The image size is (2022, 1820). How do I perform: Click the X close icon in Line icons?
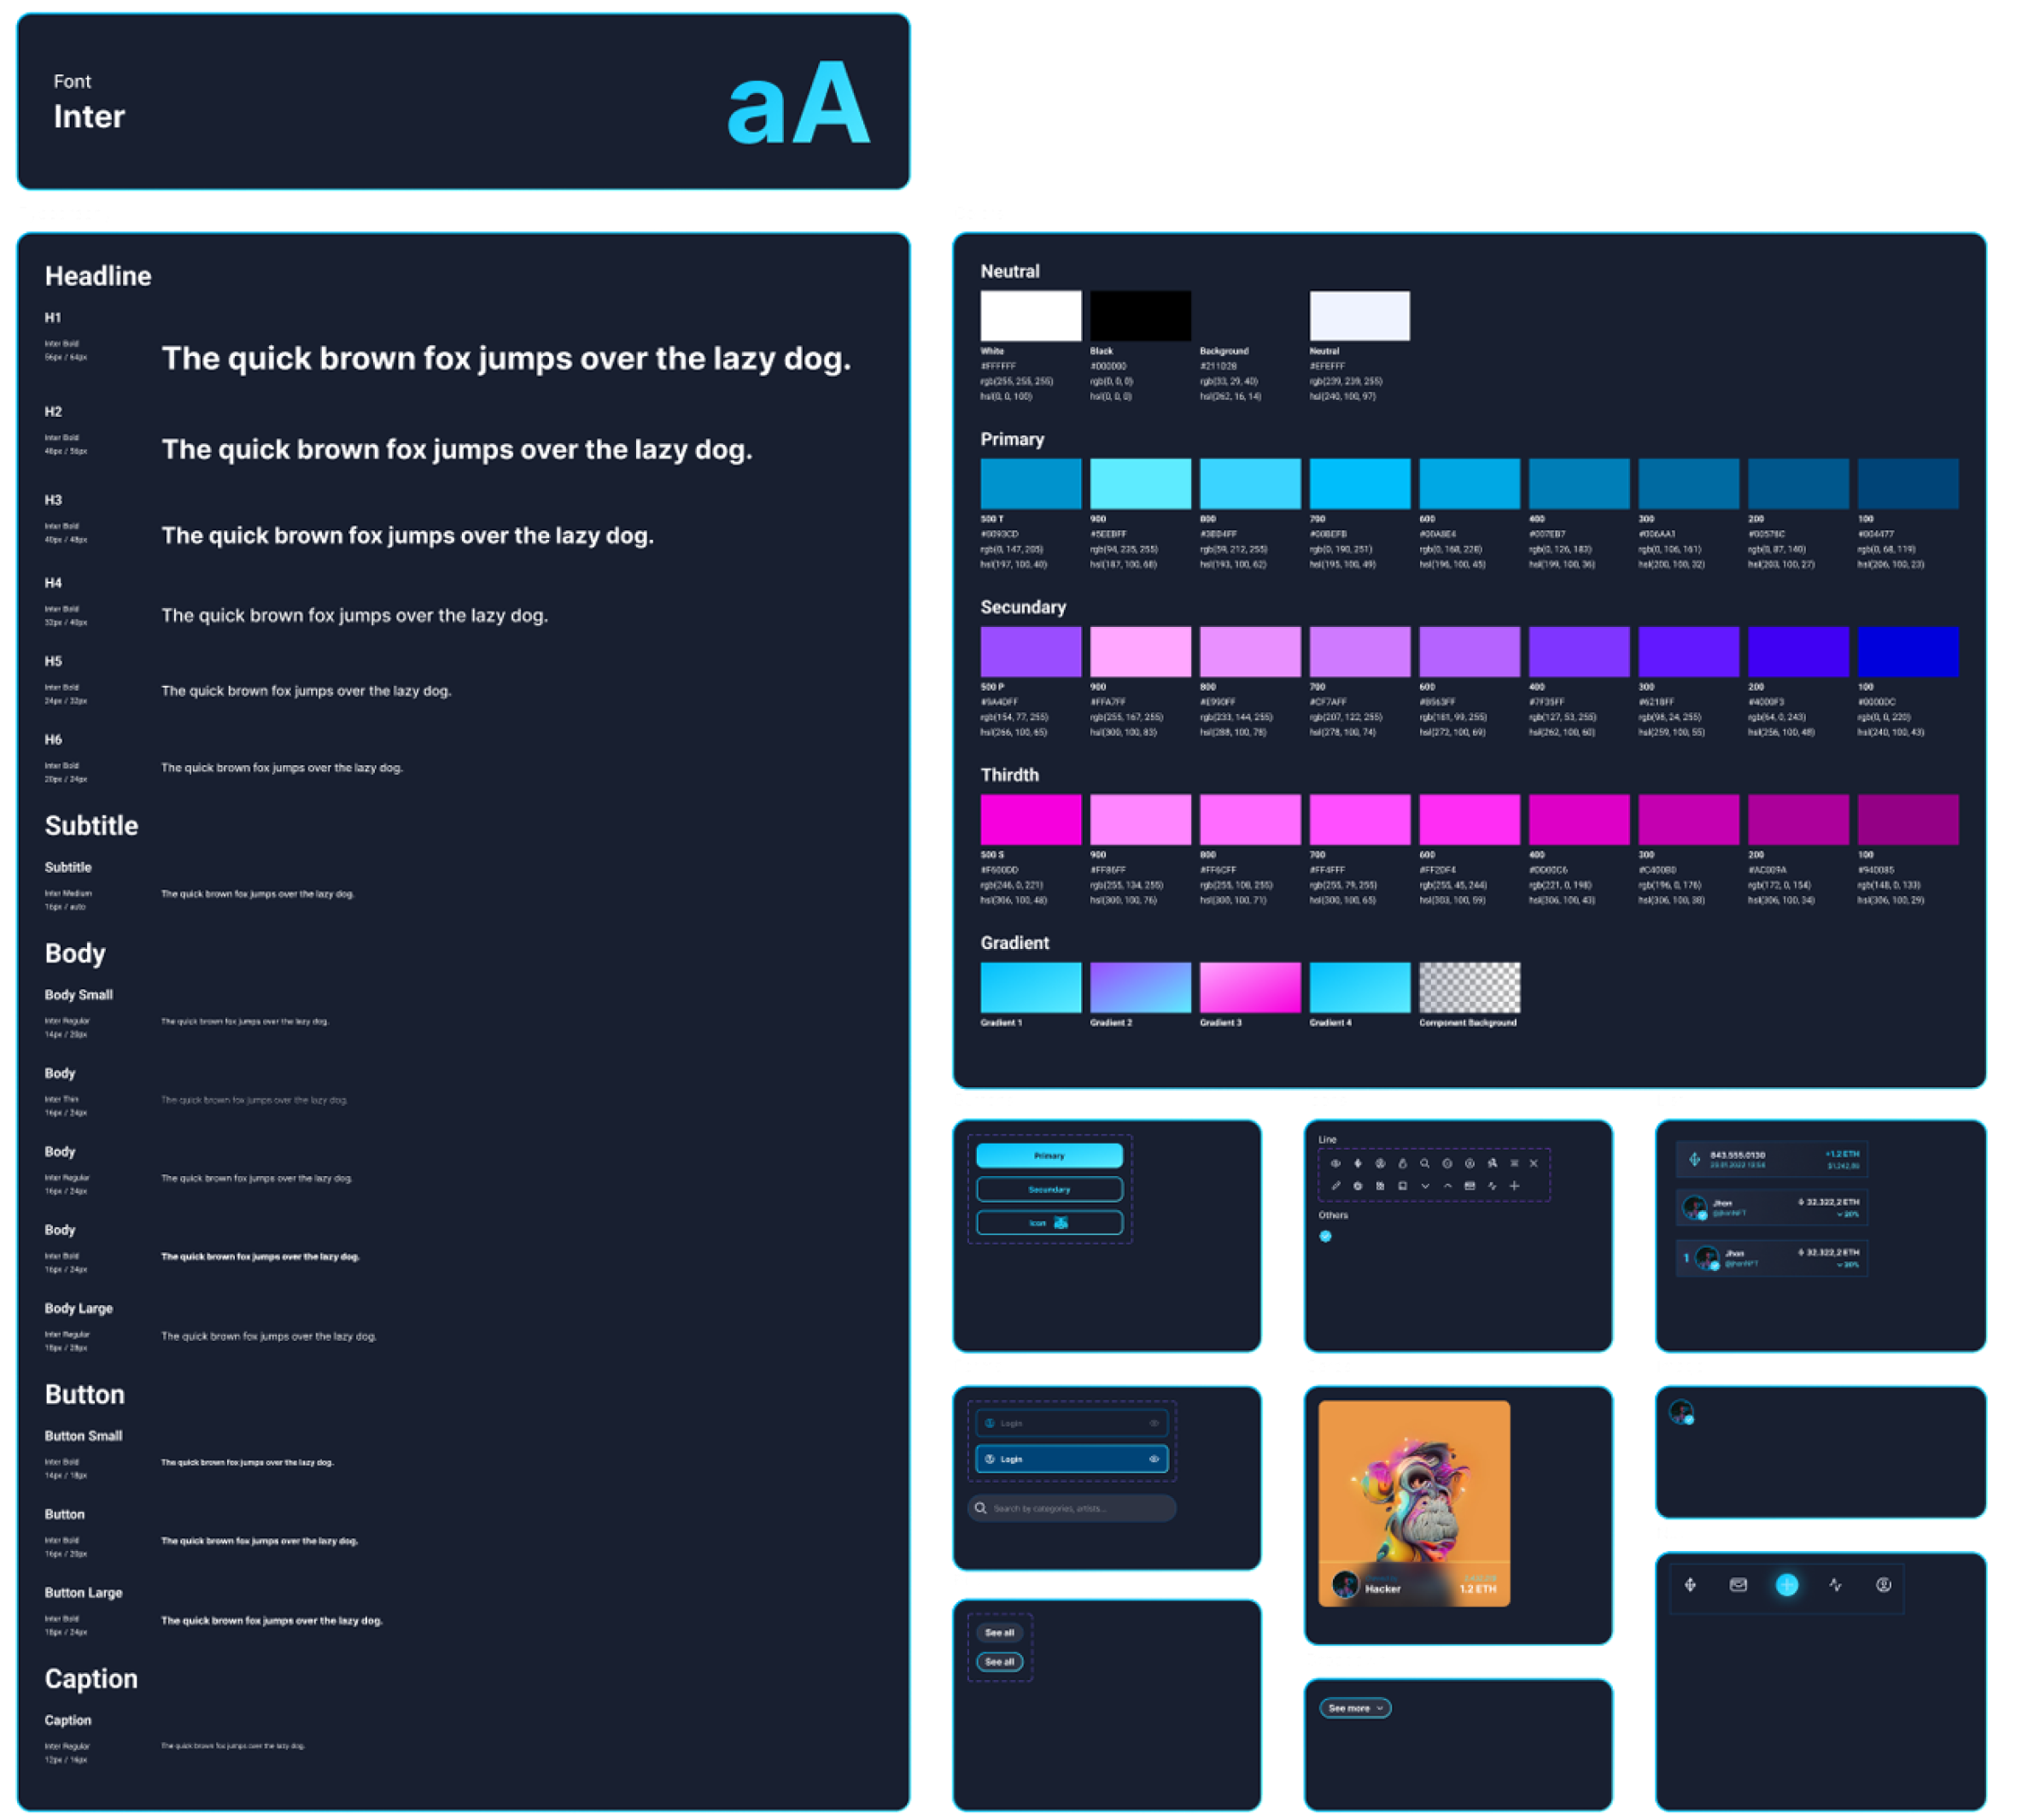[x=1533, y=1163]
